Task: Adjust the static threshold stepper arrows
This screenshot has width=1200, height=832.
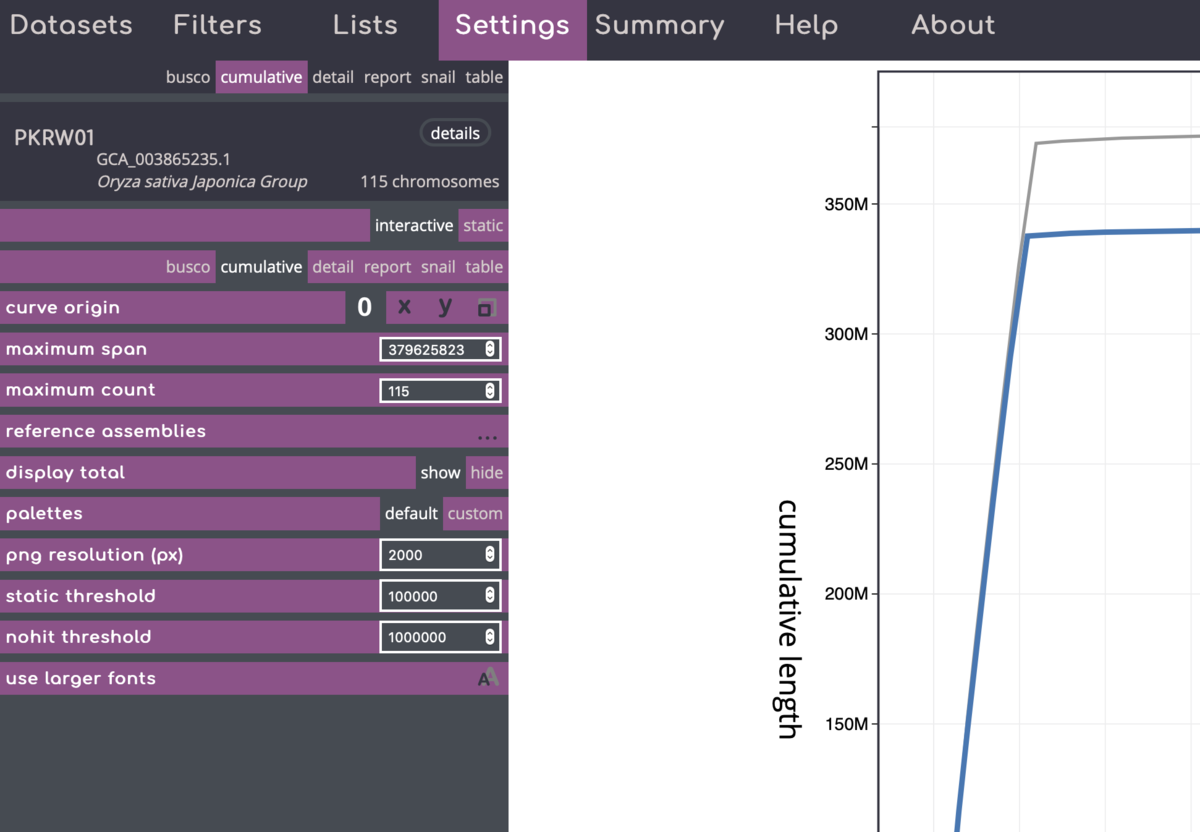Action: point(490,595)
